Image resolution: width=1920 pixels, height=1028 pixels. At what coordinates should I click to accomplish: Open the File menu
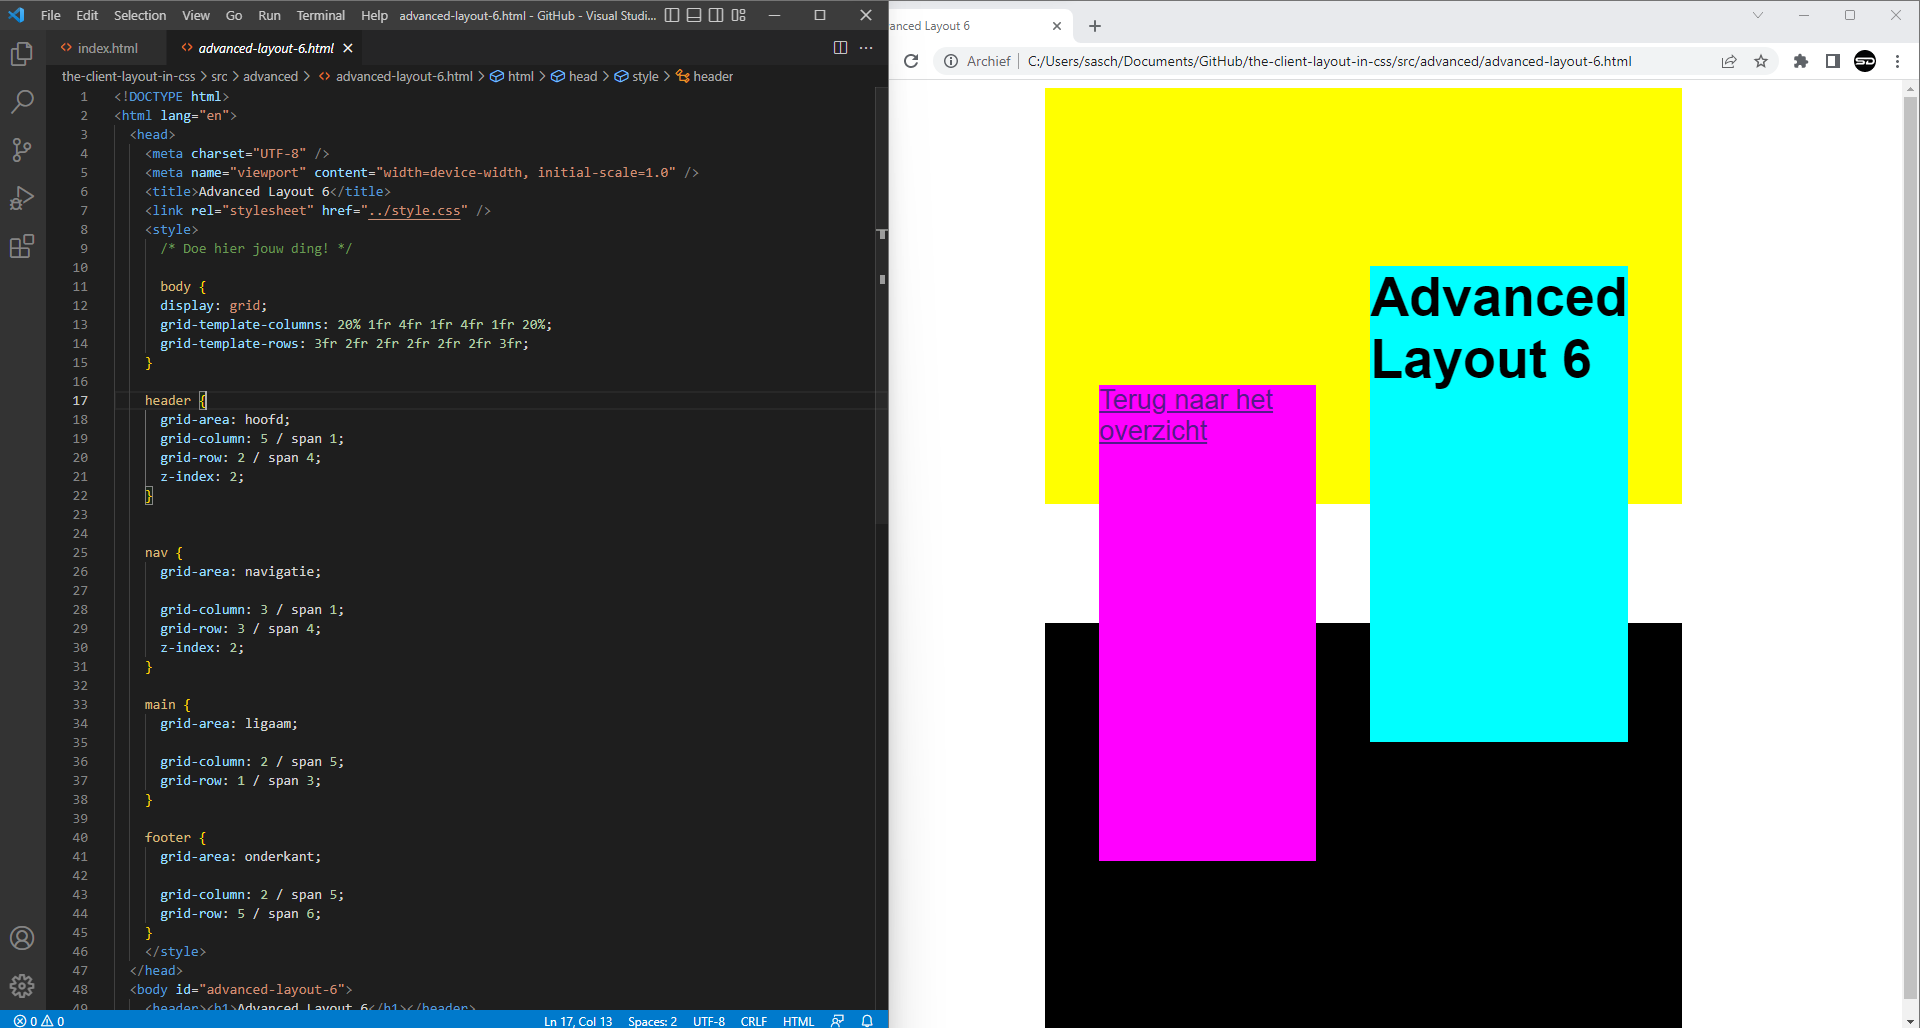coord(51,15)
